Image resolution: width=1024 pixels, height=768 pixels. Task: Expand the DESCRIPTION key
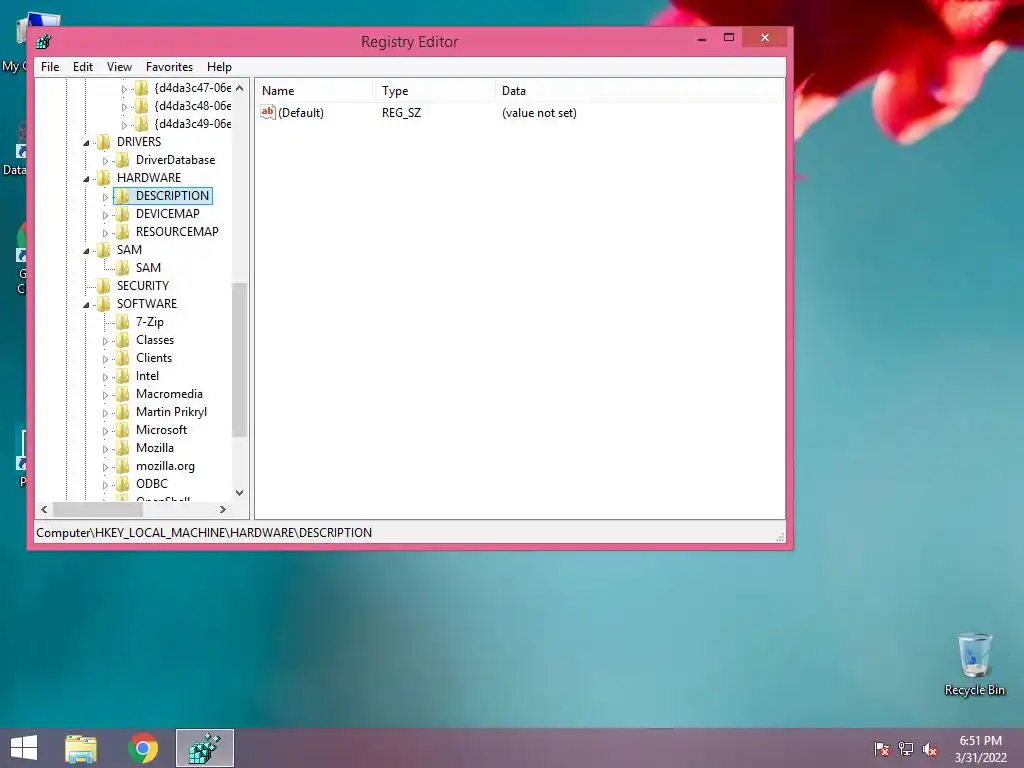(x=105, y=197)
